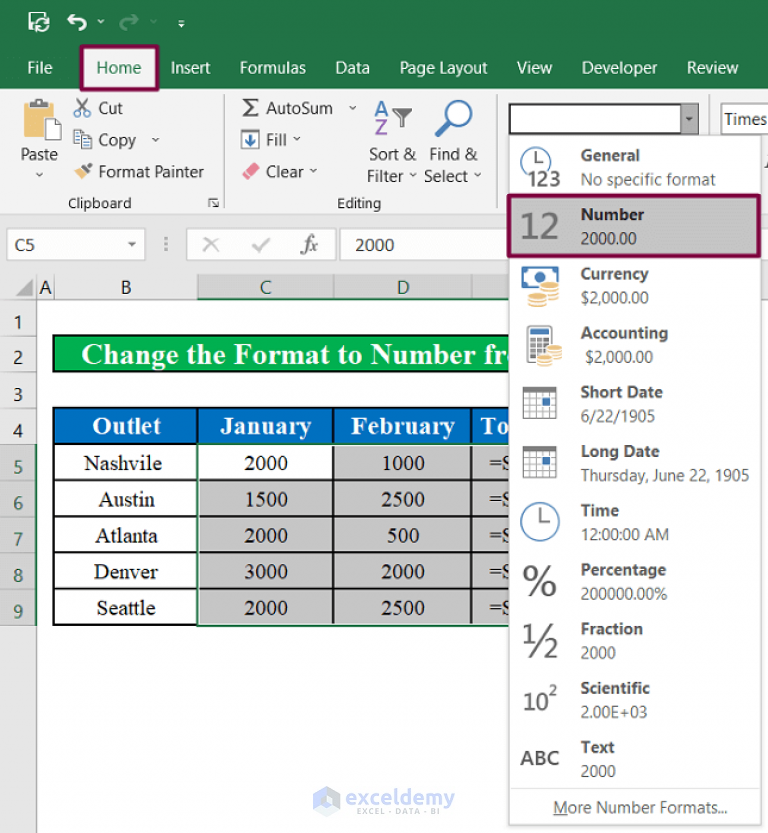Click the Redo arrow icon
This screenshot has width=768, height=833.
click(x=128, y=22)
